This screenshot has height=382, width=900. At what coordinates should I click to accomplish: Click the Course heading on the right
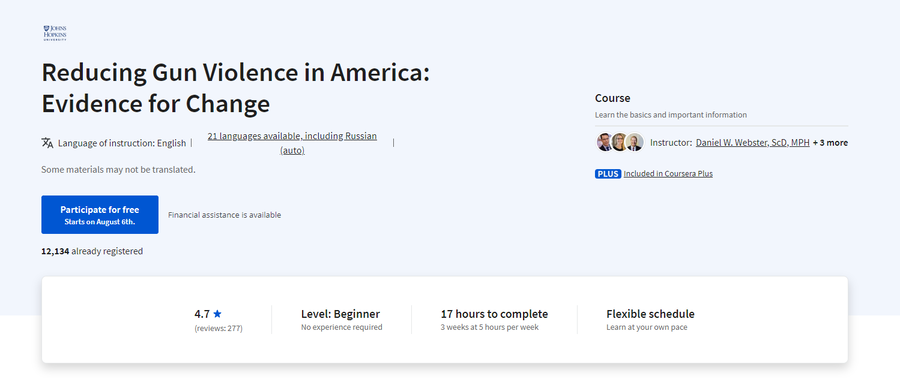(612, 98)
